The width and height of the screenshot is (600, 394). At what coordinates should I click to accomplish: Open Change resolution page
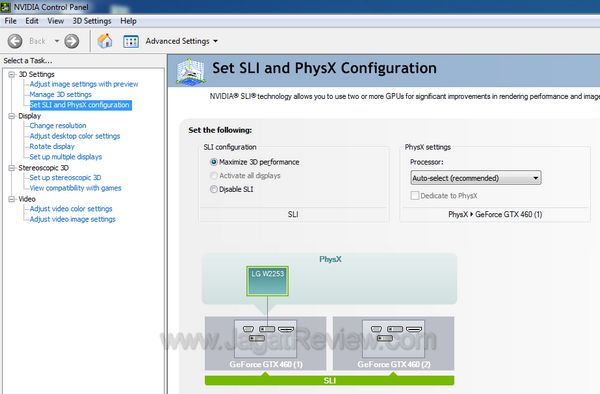click(x=58, y=125)
